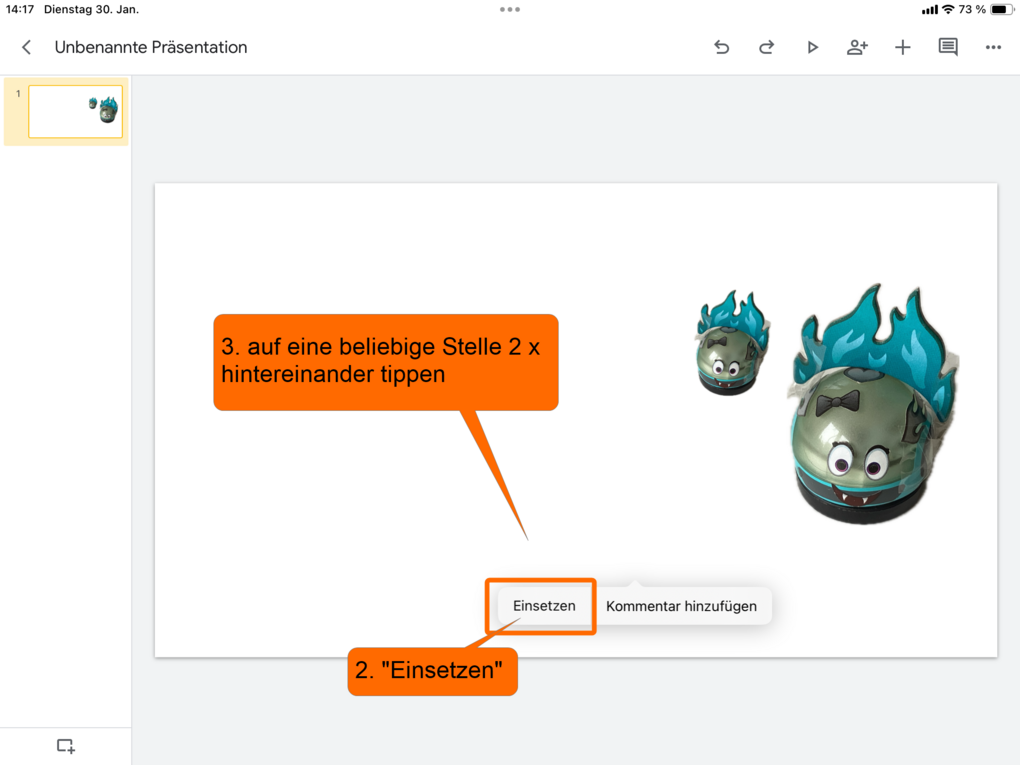Screen dimensions: 1020x765
Task: Tap the time 14:17 in status bar
Action: tap(20, 9)
